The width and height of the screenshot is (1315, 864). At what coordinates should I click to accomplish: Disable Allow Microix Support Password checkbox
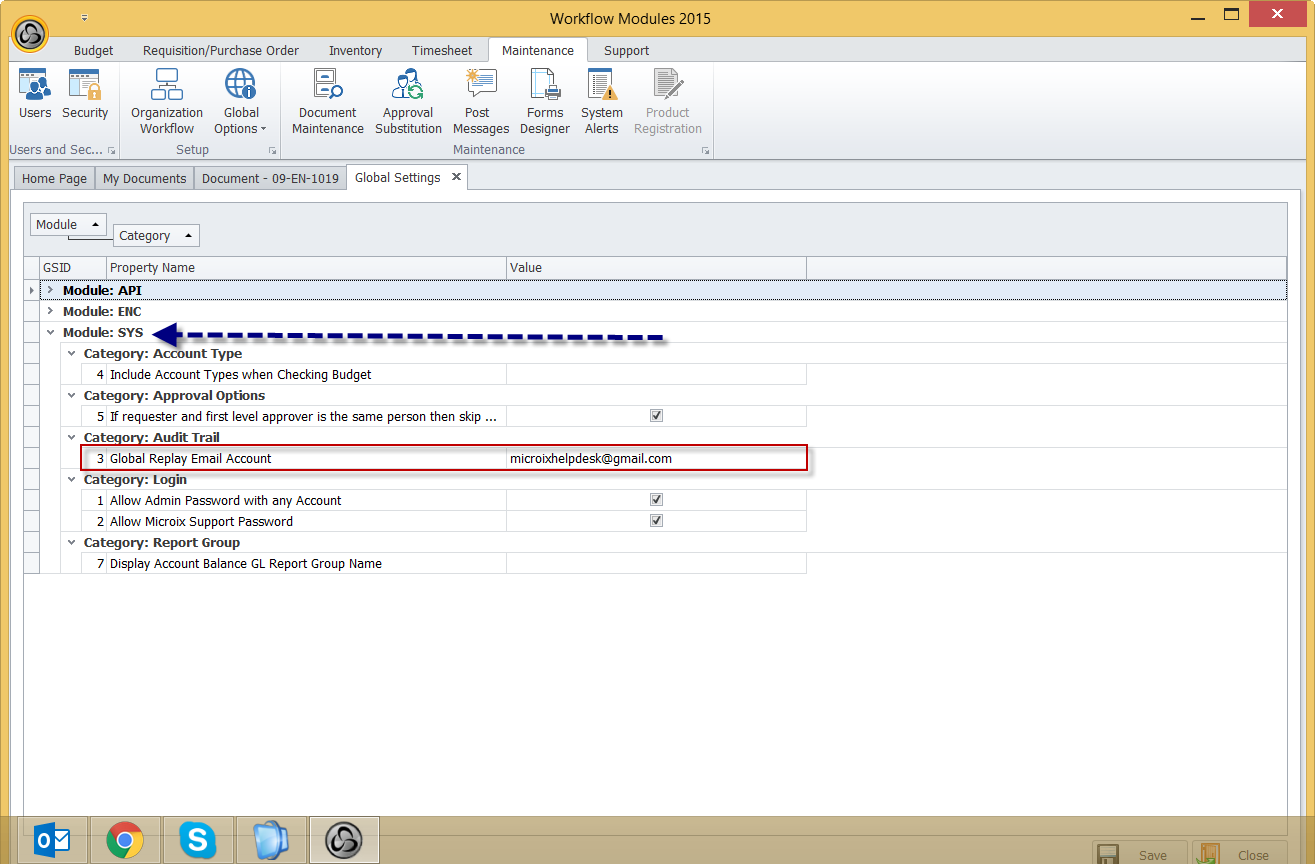click(x=656, y=521)
